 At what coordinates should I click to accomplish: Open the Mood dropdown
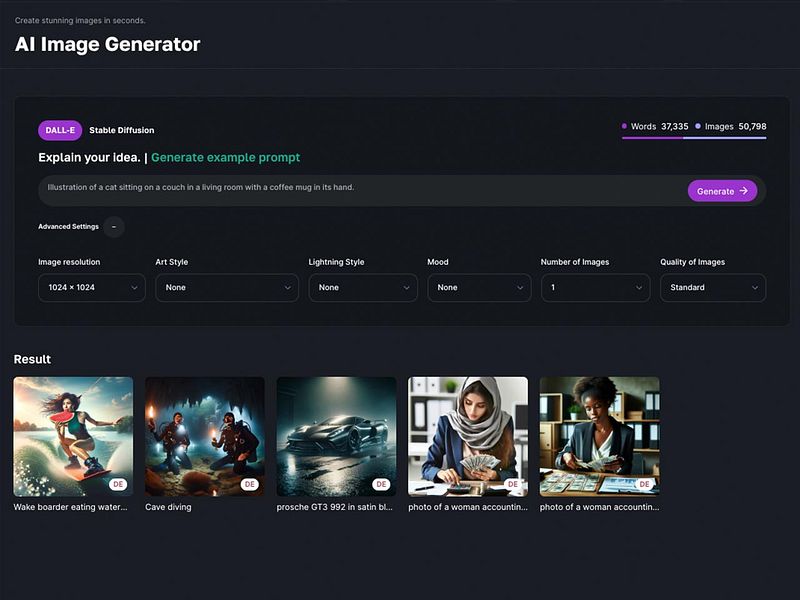[478, 288]
